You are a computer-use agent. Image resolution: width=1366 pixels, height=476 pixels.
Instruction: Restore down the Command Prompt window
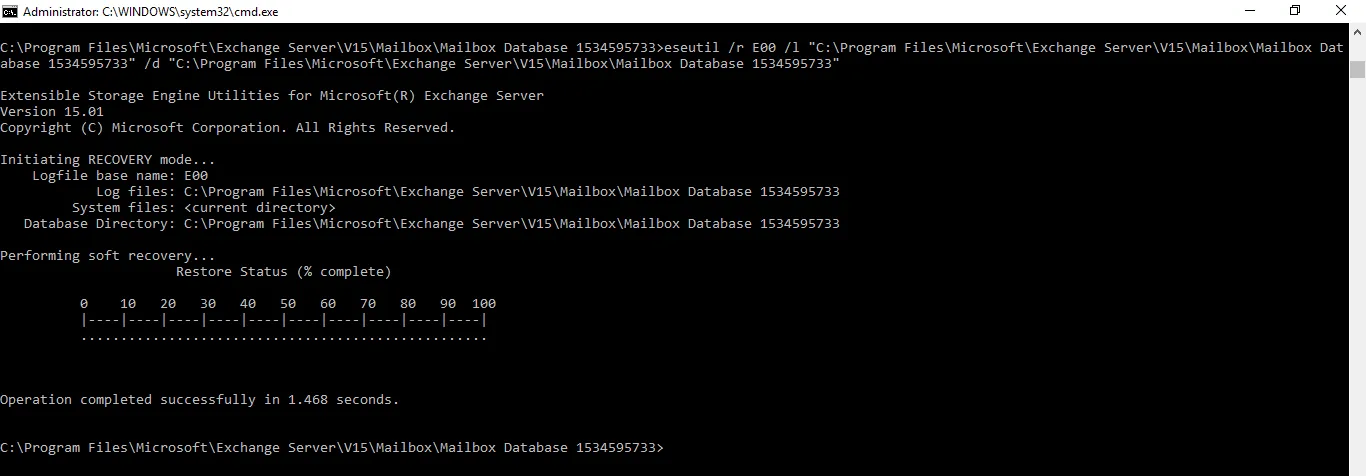click(1295, 11)
